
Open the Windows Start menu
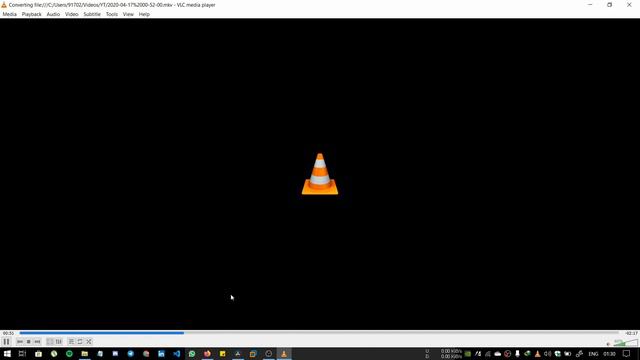pyautogui.click(x=7, y=354)
